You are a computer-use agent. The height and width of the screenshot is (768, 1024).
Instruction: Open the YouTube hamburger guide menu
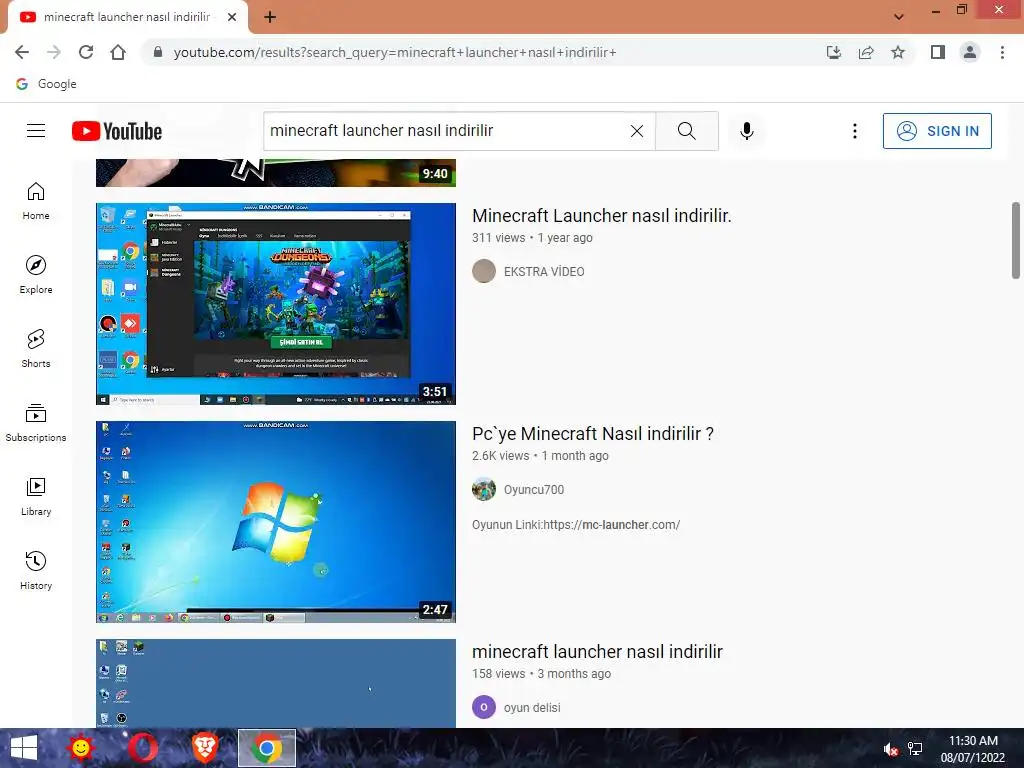[36, 131]
